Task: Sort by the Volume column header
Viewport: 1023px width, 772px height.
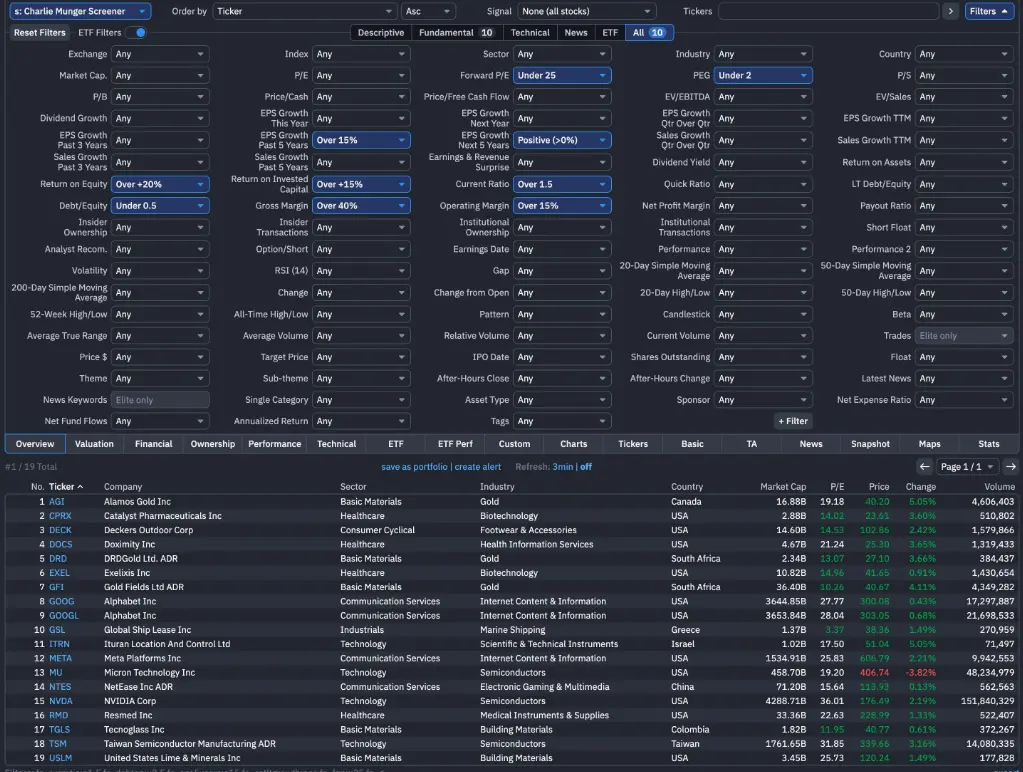Action: pos(1000,487)
